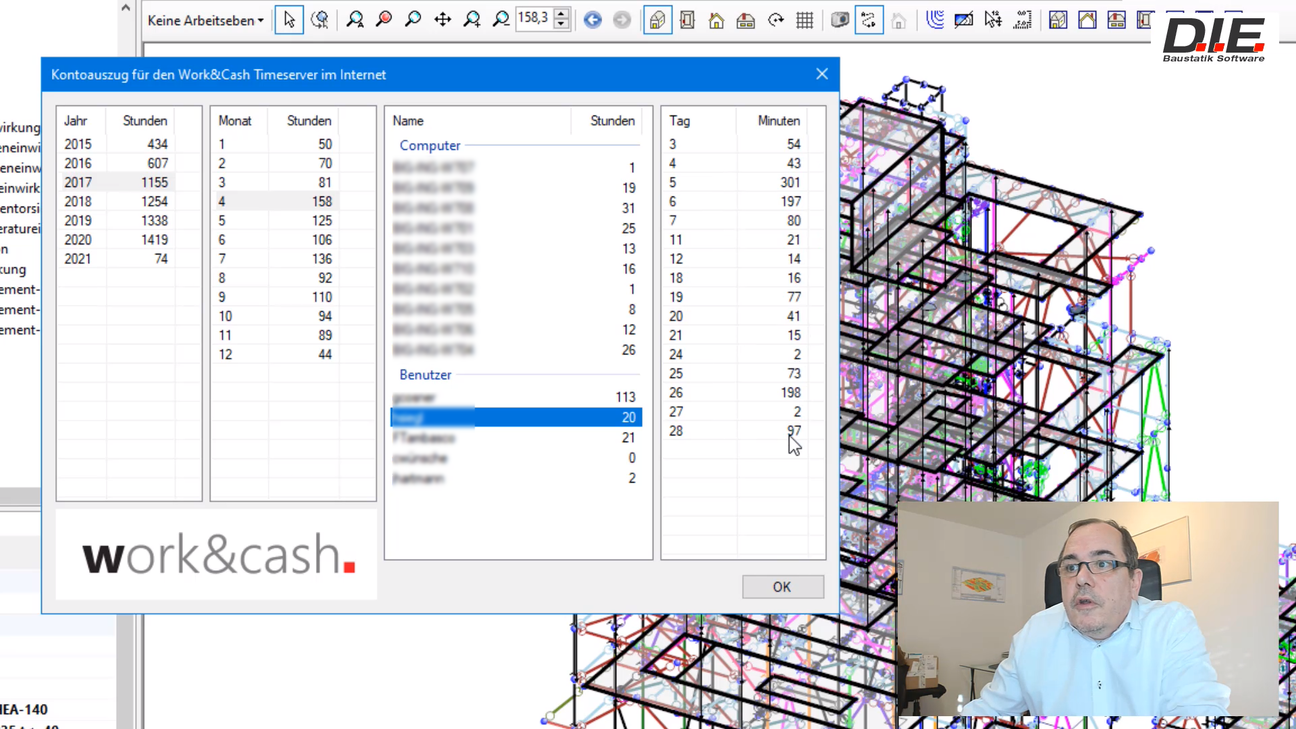Viewport: 1296px width, 729px height.
Task: Click the zoom-in magnifier with plus
Action: 472,20
